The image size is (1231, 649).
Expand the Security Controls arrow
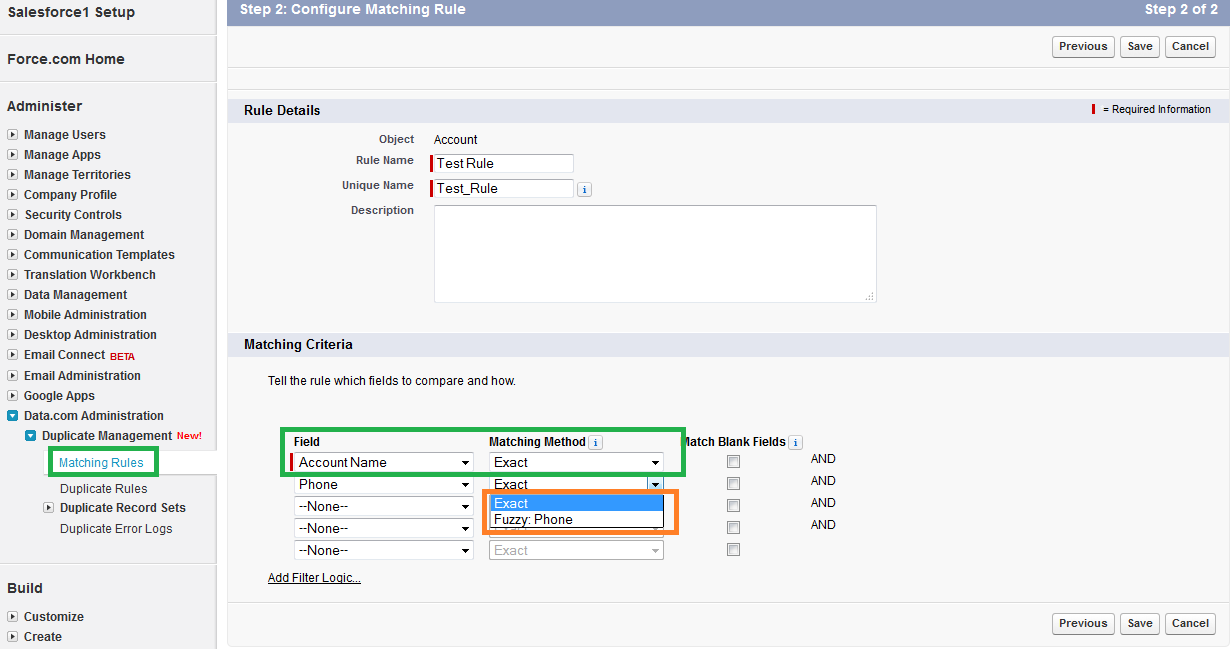(12, 215)
